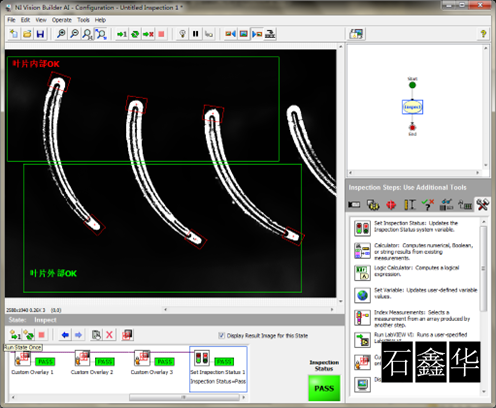Select the Locate Features steps tab icon
The height and width of the screenshot is (408, 496).
pyautogui.click(x=391, y=204)
